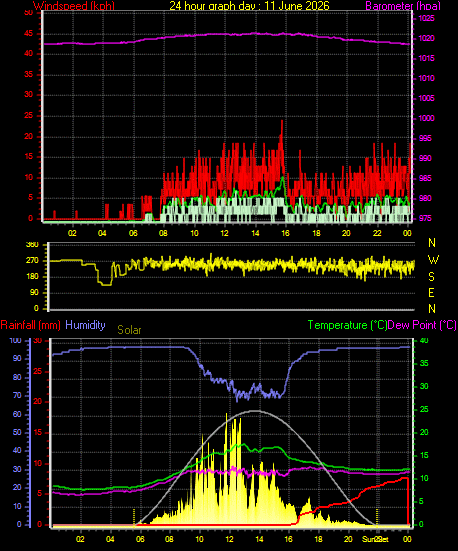The width and height of the screenshot is (458, 551).
Task: Click the Humidity legend label
Action: [x=85, y=325]
